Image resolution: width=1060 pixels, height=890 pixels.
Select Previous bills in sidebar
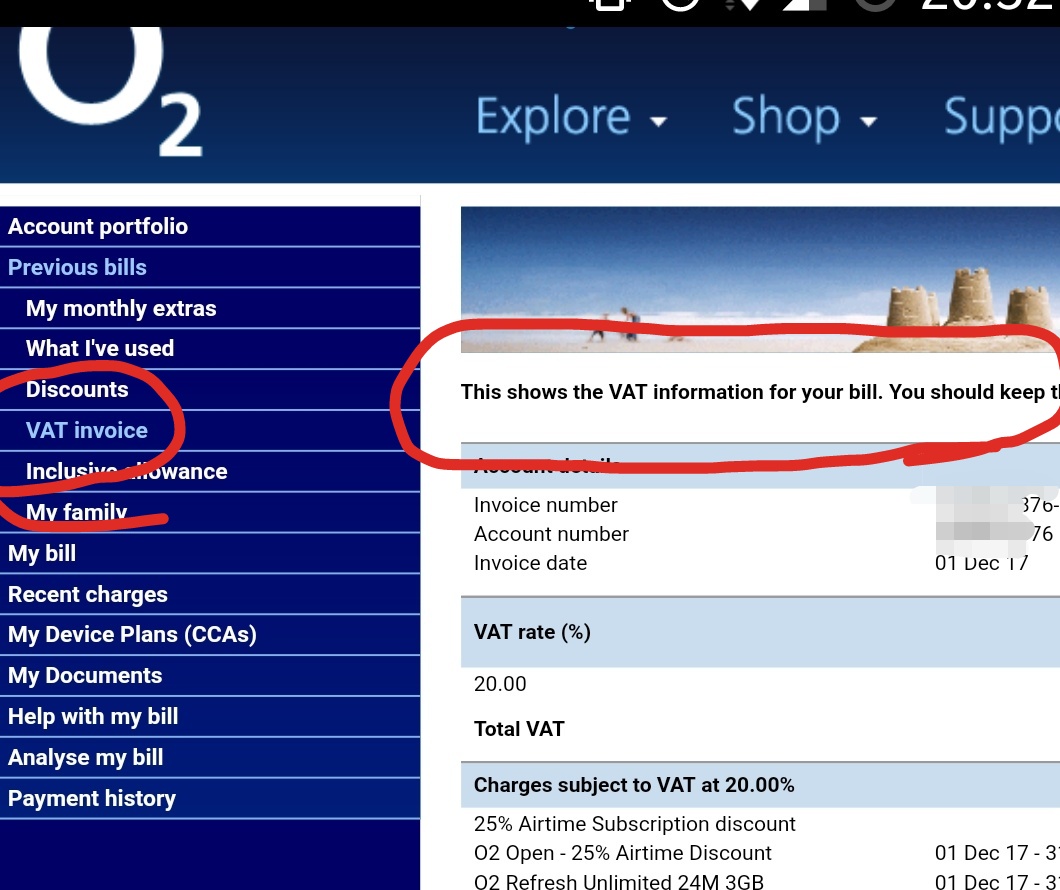point(77,268)
